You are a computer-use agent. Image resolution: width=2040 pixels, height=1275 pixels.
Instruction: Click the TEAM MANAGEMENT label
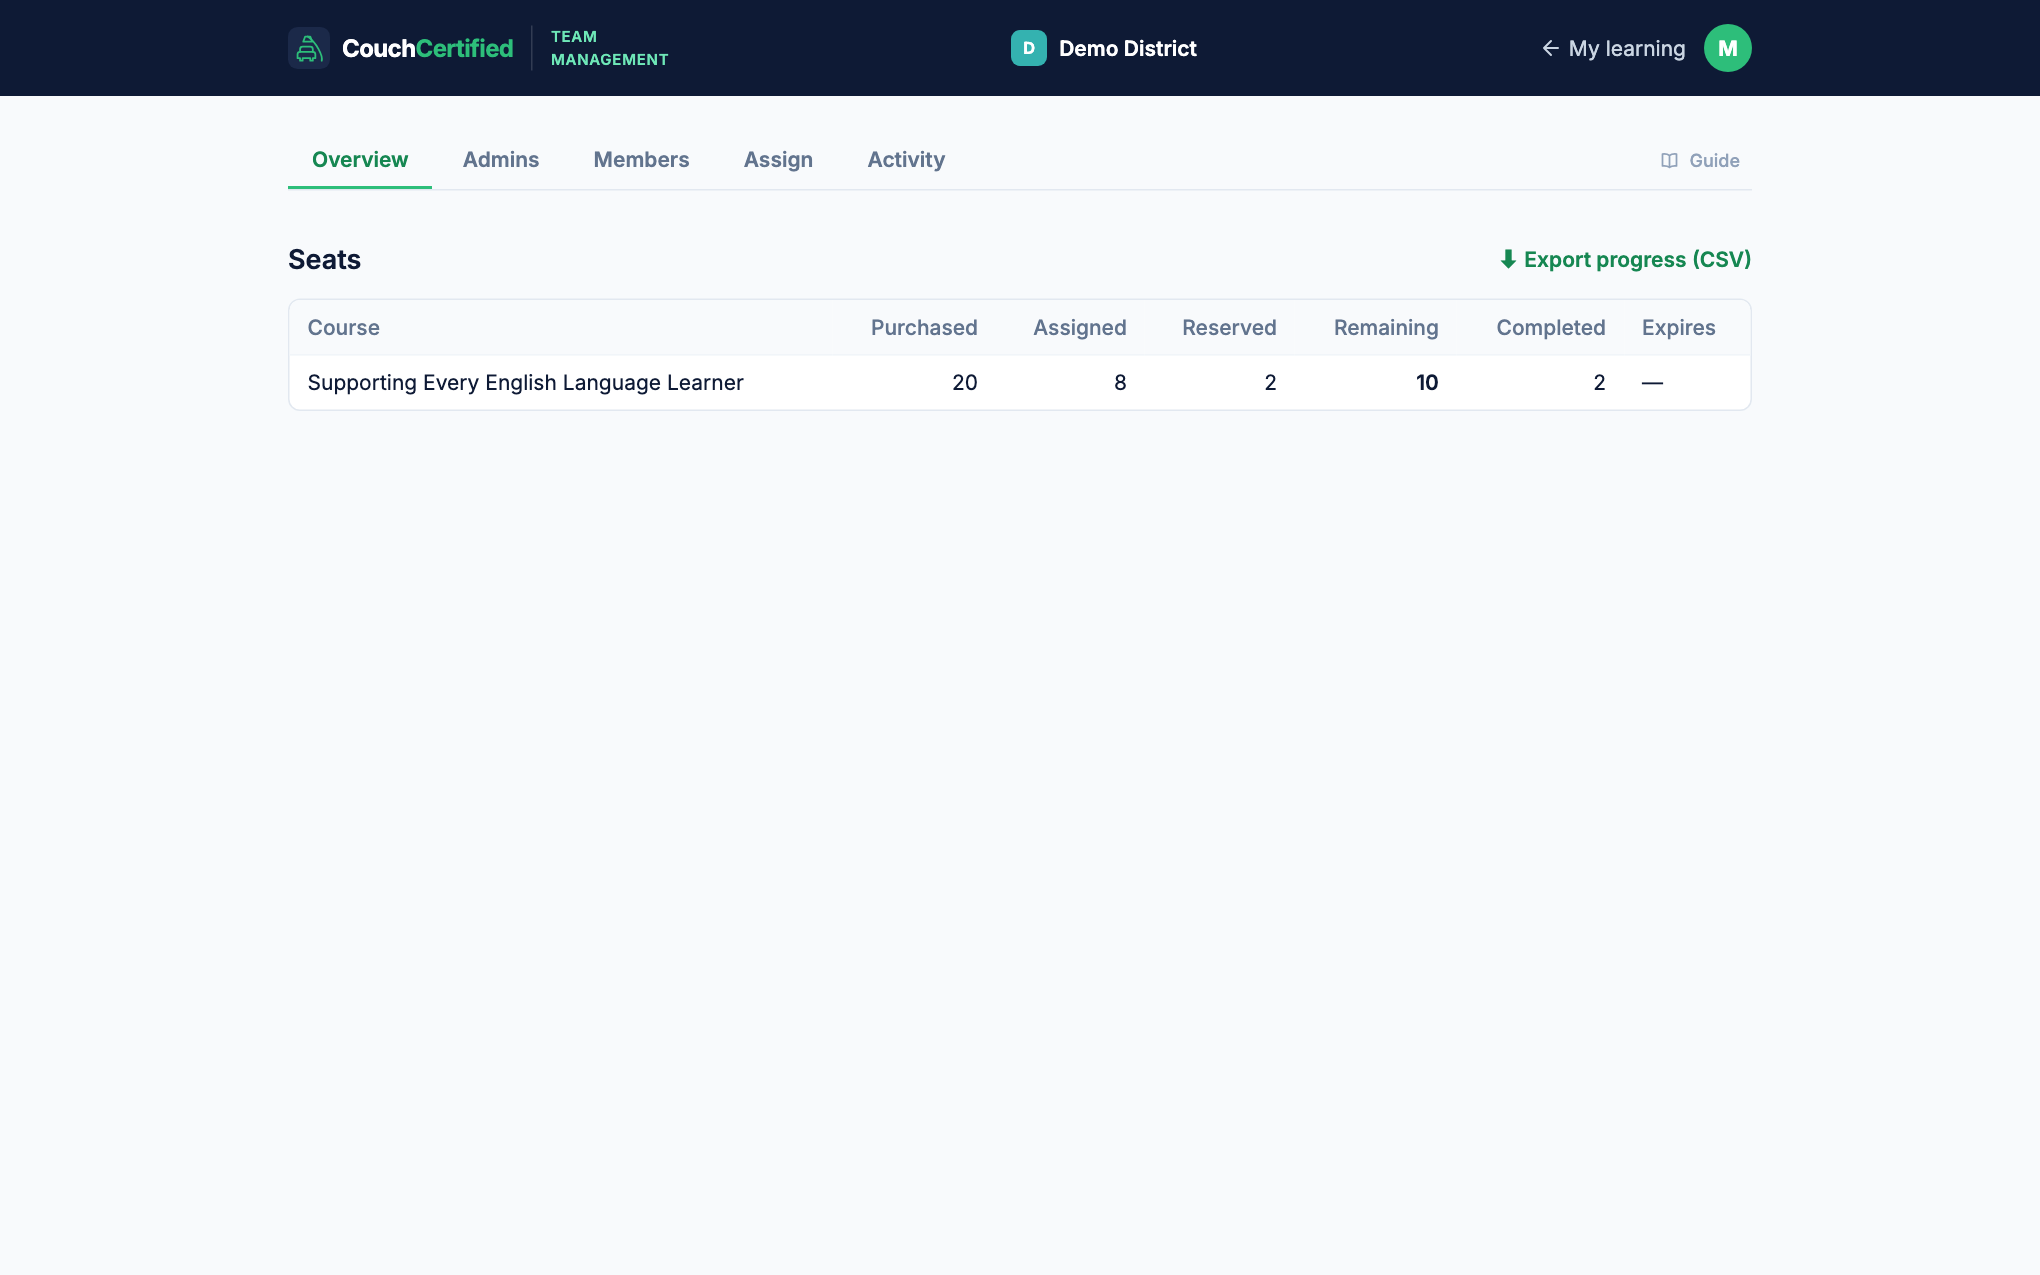tap(609, 48)
